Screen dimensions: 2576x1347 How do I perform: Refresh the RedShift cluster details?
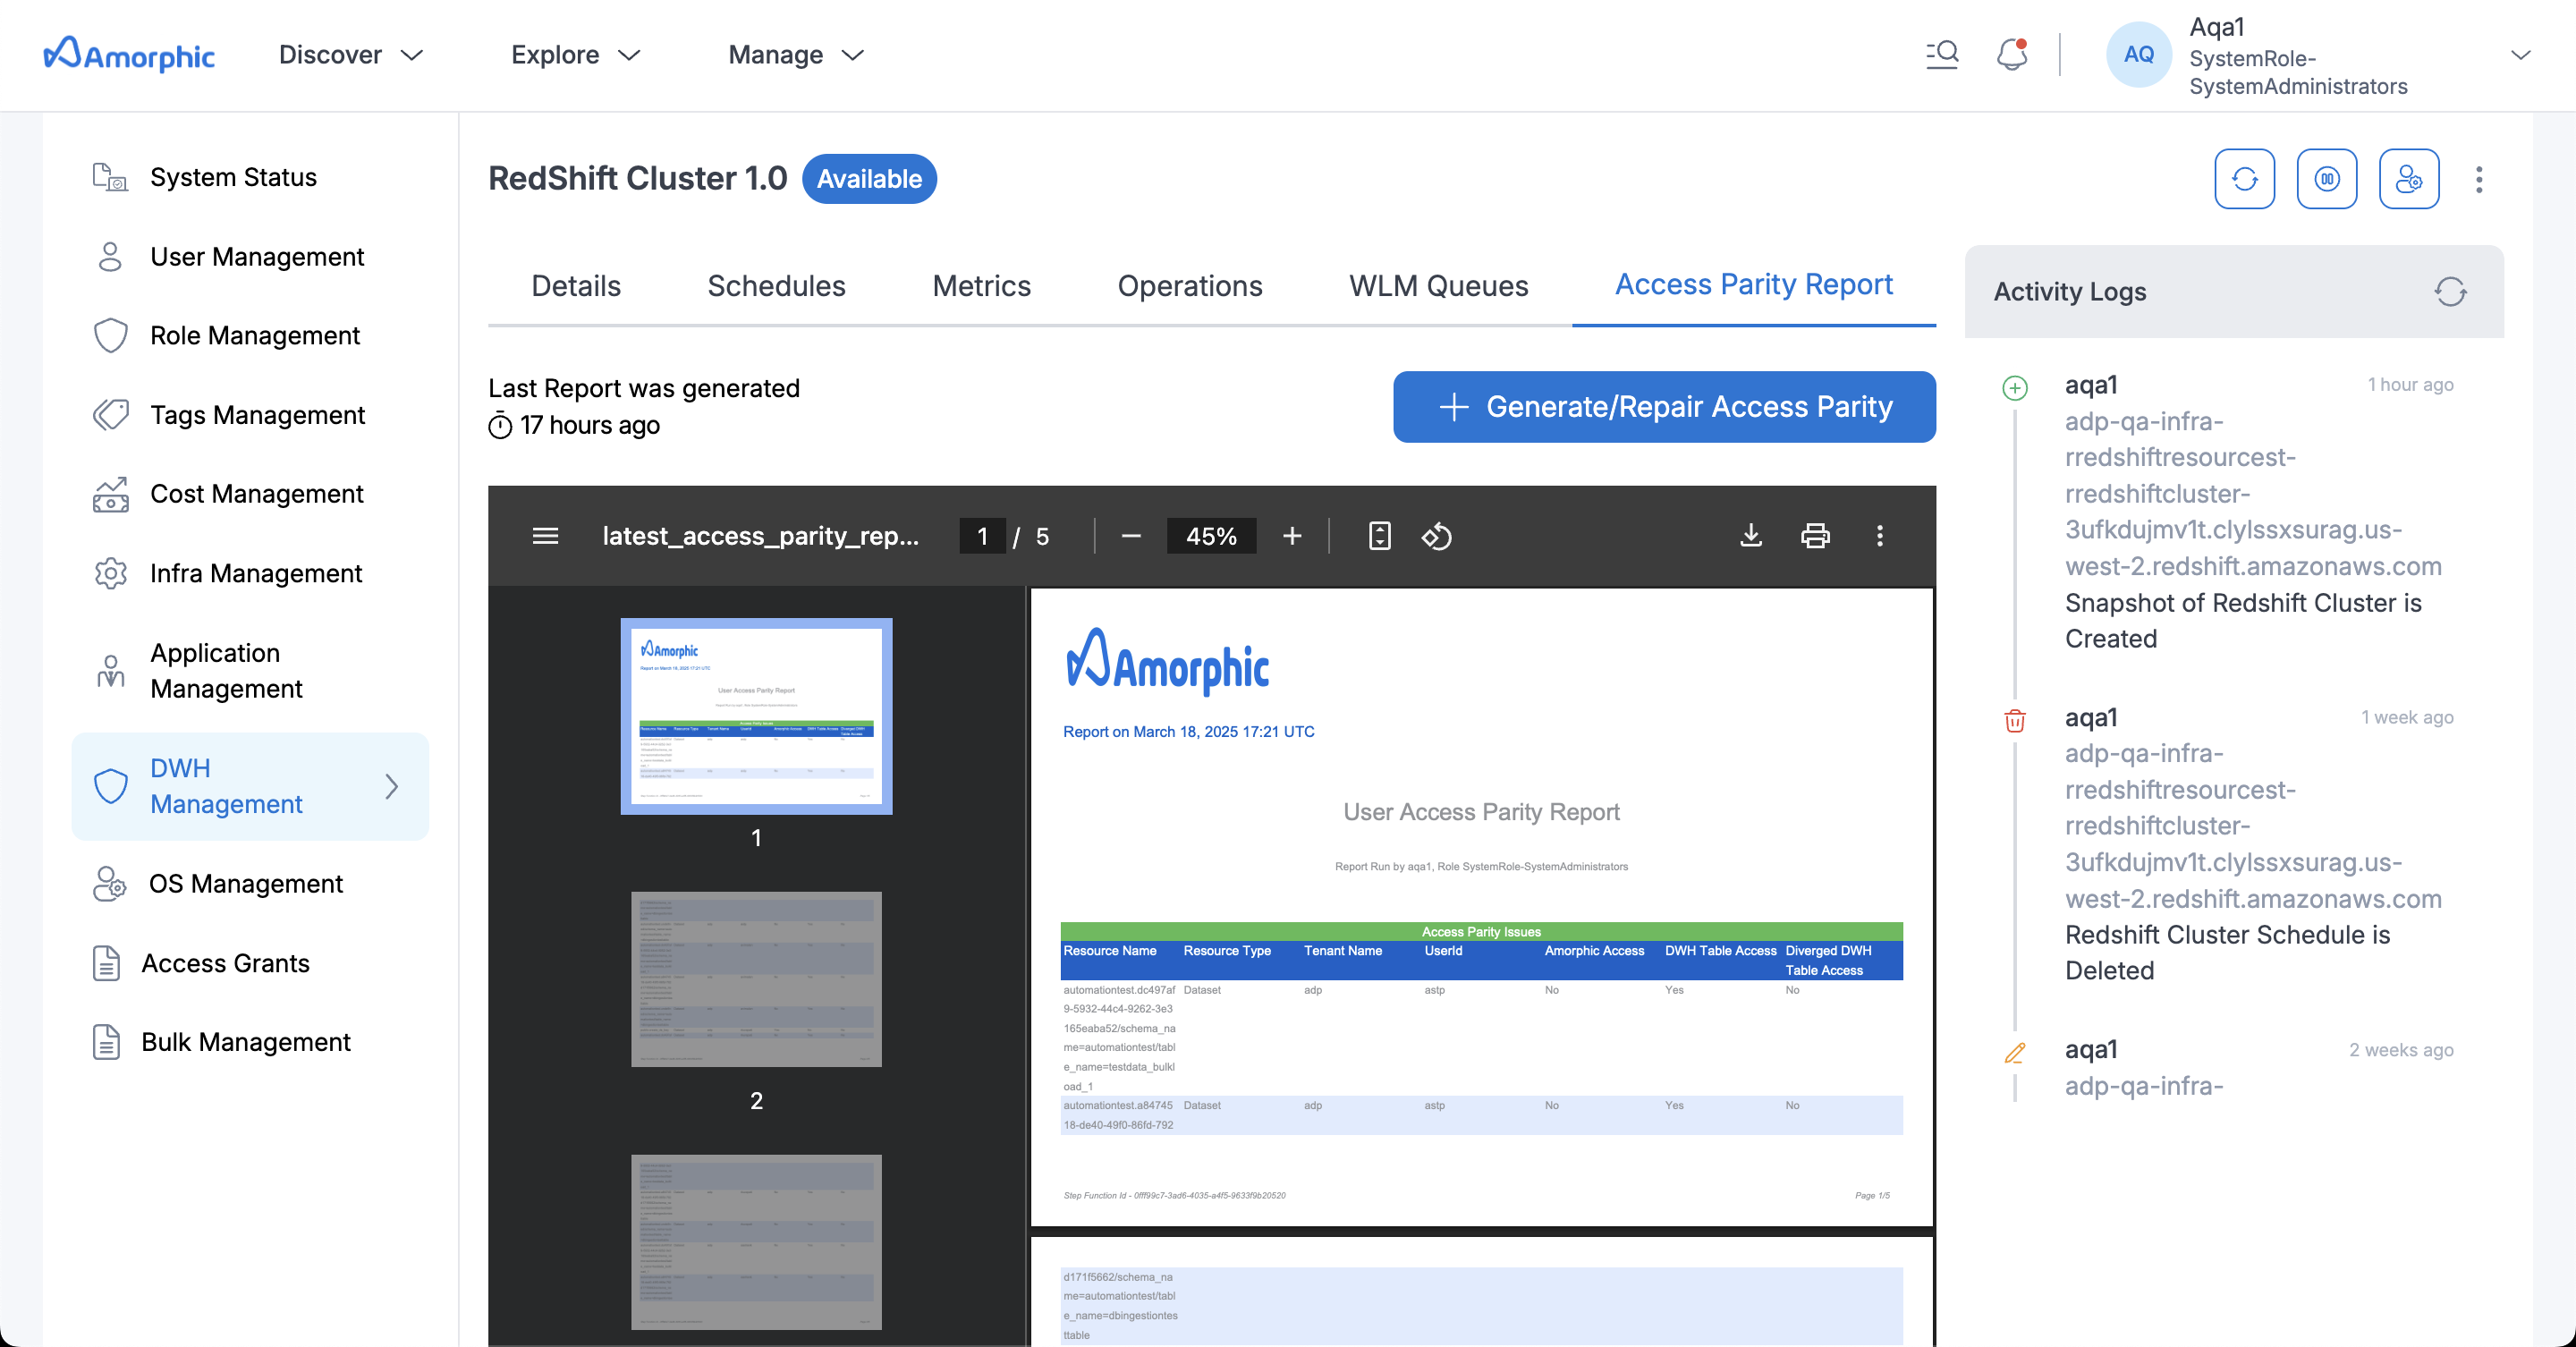coord(2244,179)
